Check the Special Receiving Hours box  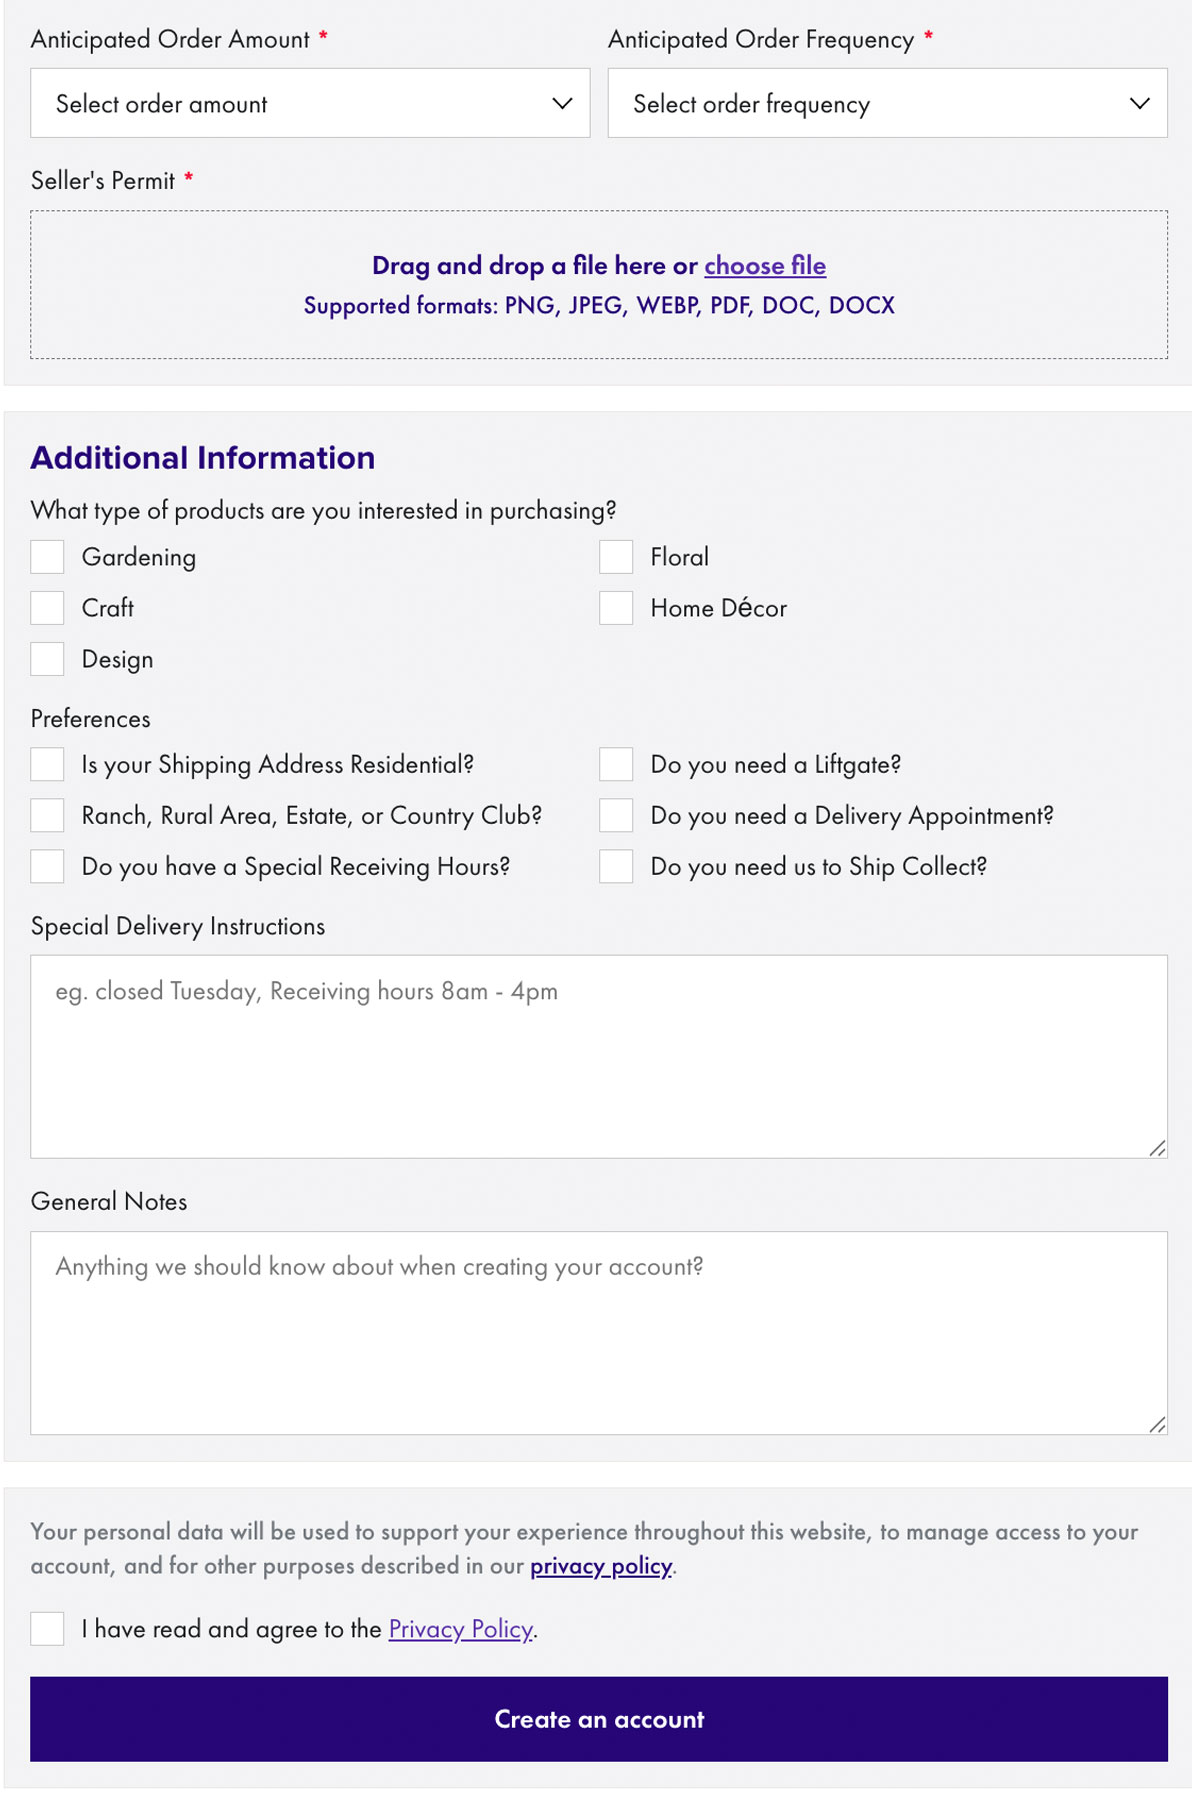coord(47,867)
